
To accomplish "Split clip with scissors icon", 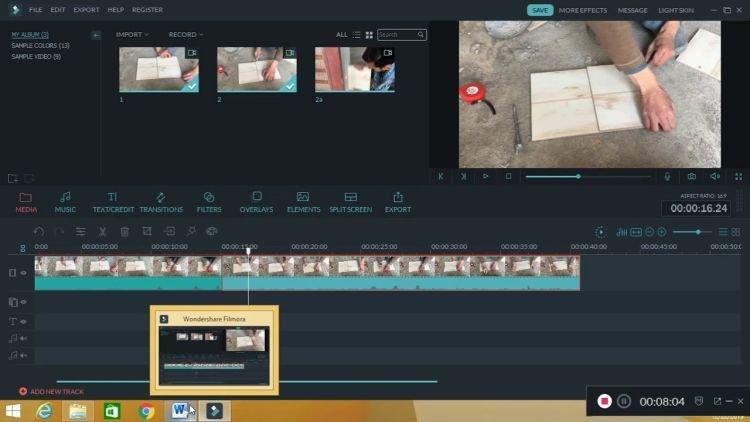I will coord(102,232).
